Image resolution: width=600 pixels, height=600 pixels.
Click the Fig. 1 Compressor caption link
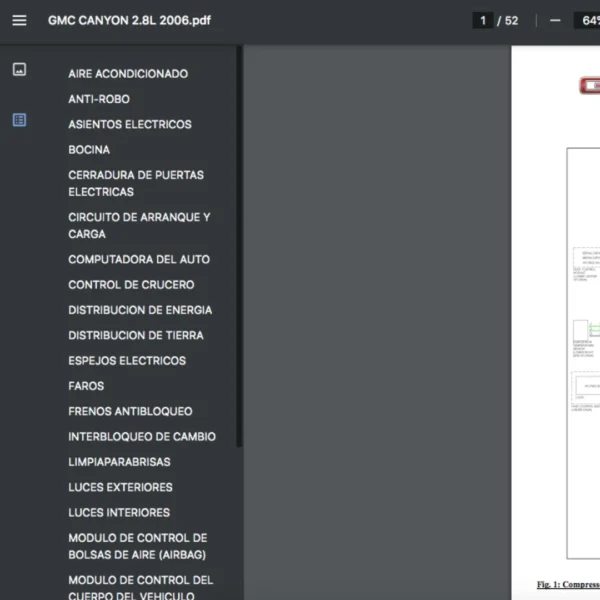568,584
